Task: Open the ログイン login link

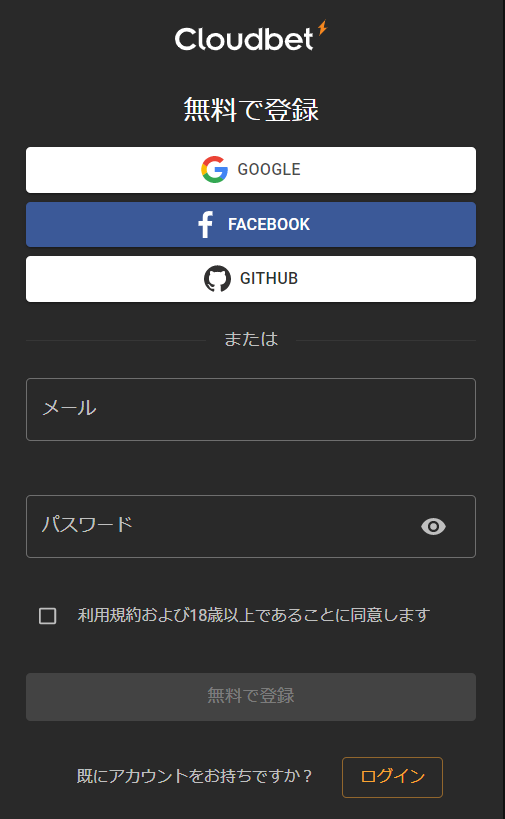Action: [x=392, y=777]
